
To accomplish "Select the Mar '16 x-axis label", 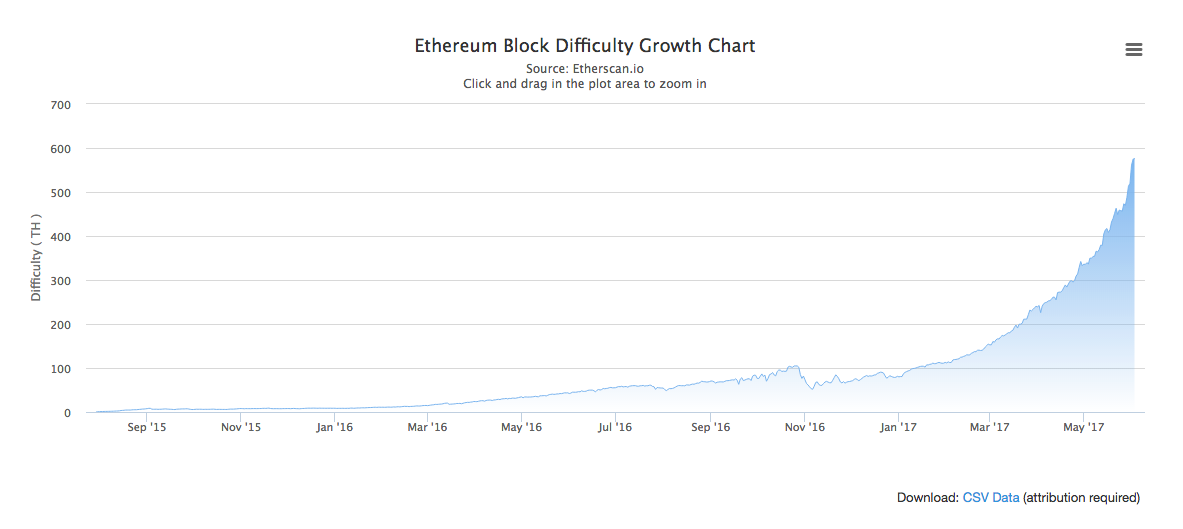I will point(427,428).
